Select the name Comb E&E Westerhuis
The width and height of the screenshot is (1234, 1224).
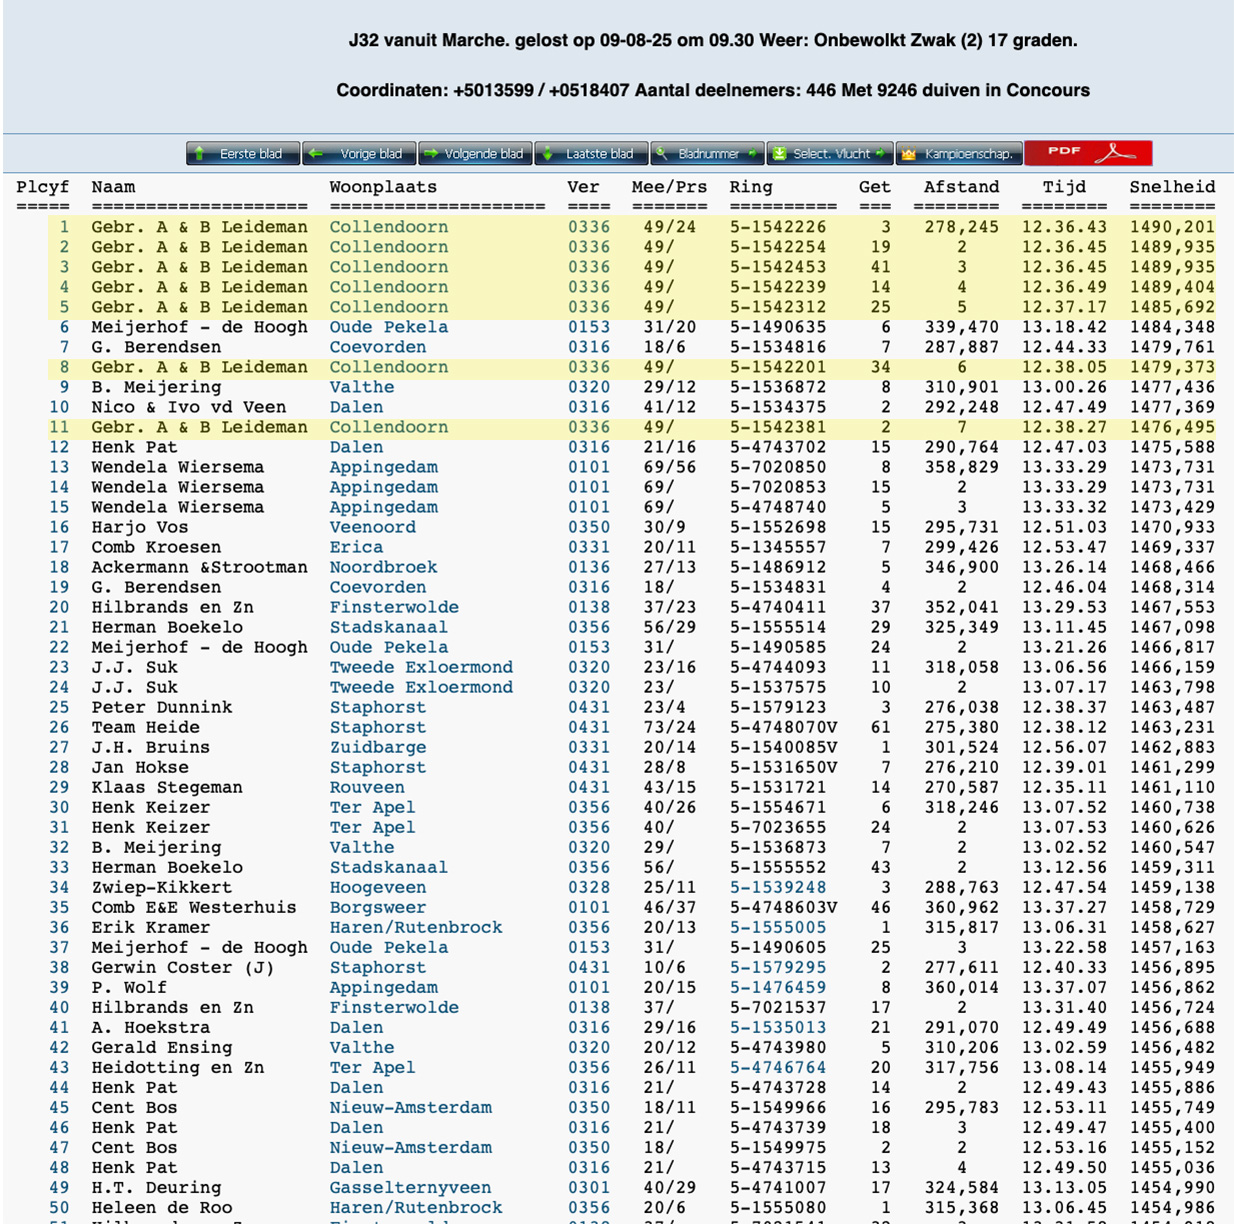click(194, 907)
